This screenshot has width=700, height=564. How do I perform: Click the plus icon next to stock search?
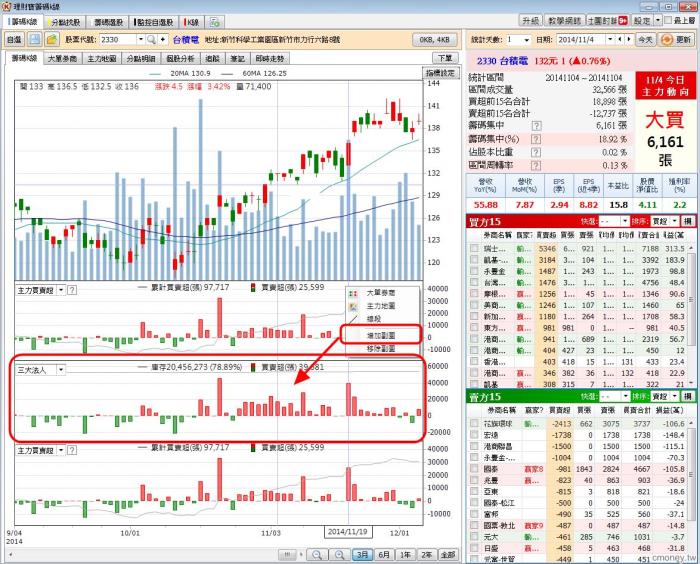(x=163, y=40)
